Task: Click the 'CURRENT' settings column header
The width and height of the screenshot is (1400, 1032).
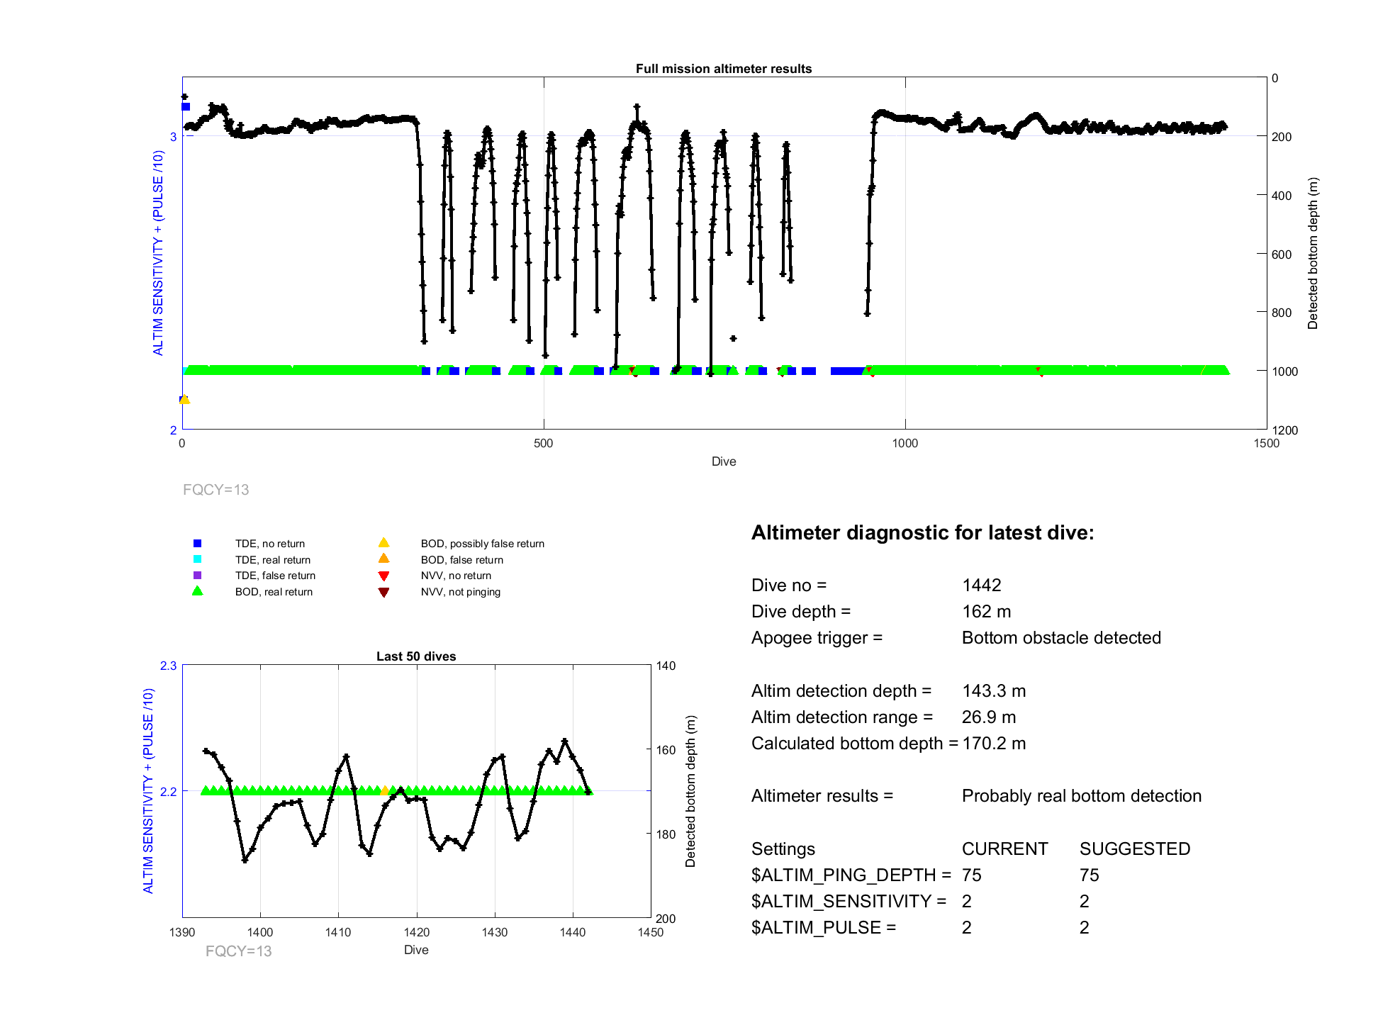Action: click(1004, 849)
